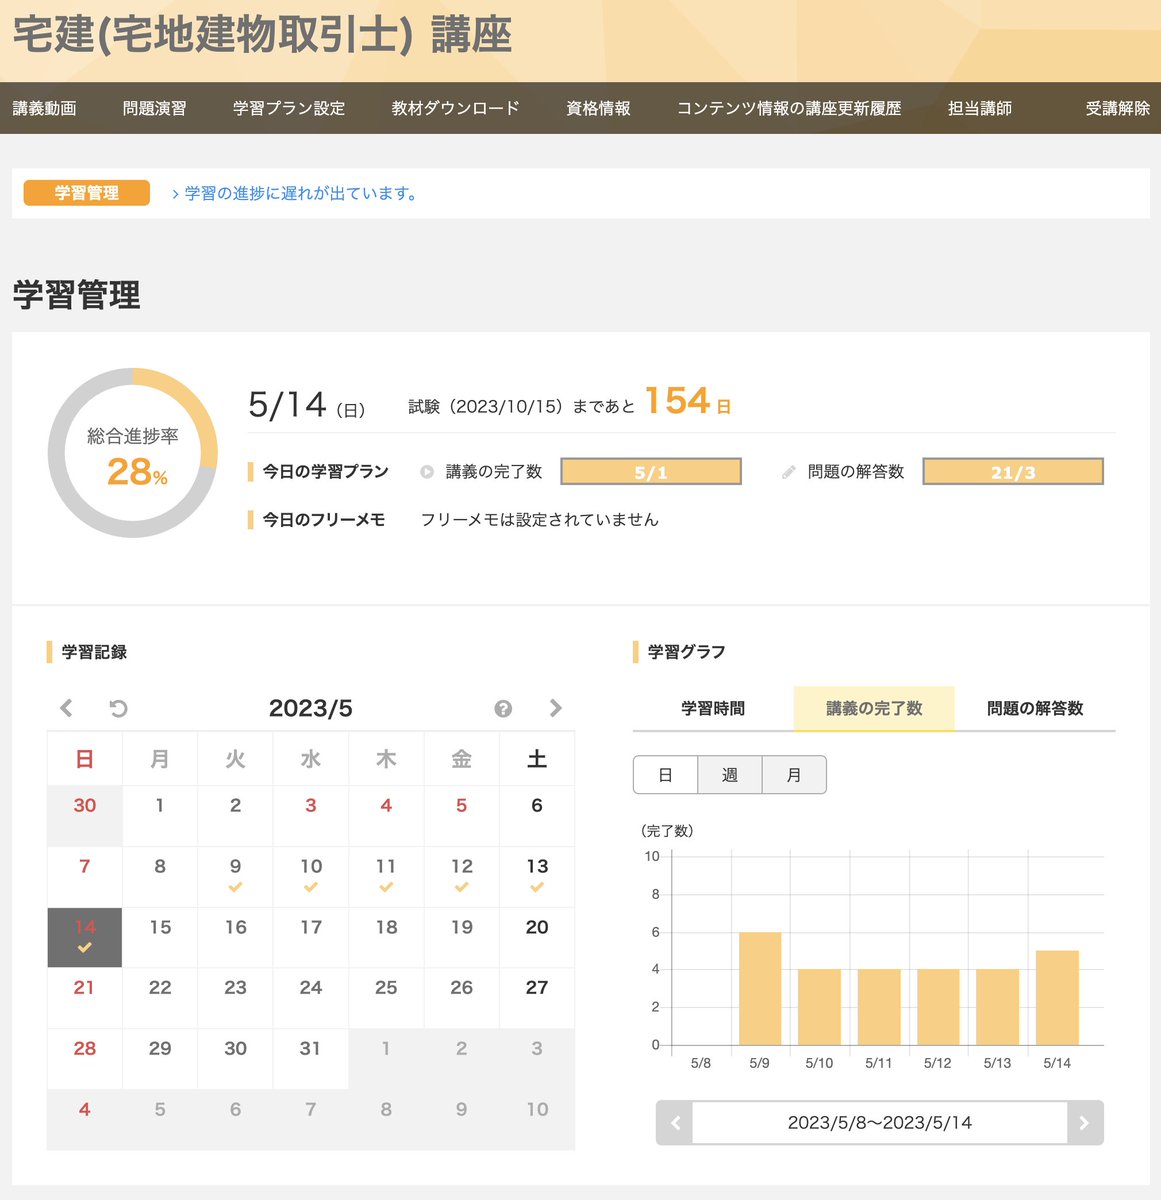The width and height of the screenshot is (1161, 1200).
Task: Switch to 講義の完了数 graph tab
Action: [874, 708]
